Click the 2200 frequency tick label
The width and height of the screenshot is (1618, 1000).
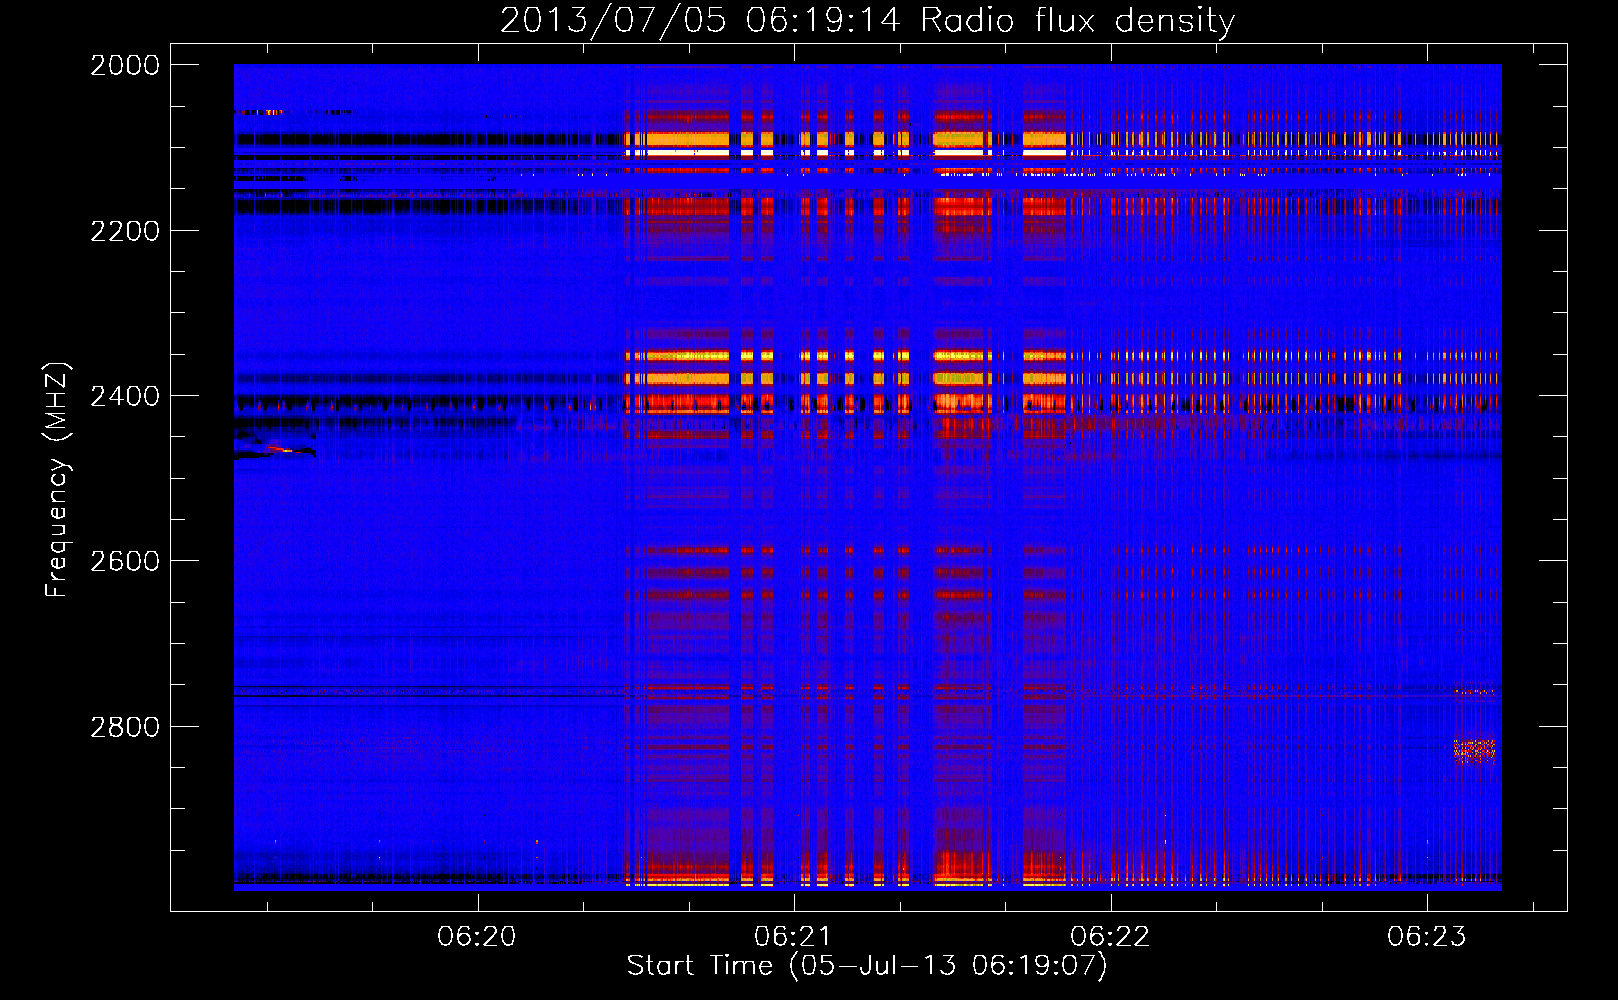pyautogui.click(x=125, y=231)
